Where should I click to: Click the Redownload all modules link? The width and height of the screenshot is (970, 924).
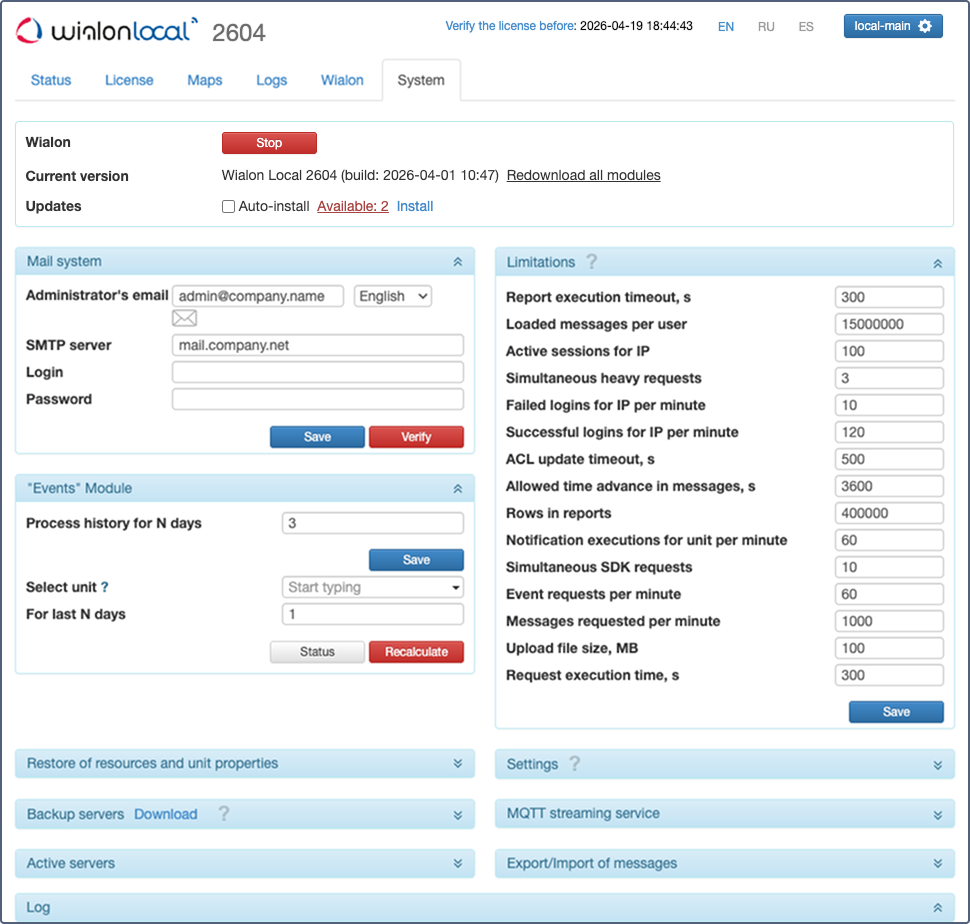coord(583,175)
